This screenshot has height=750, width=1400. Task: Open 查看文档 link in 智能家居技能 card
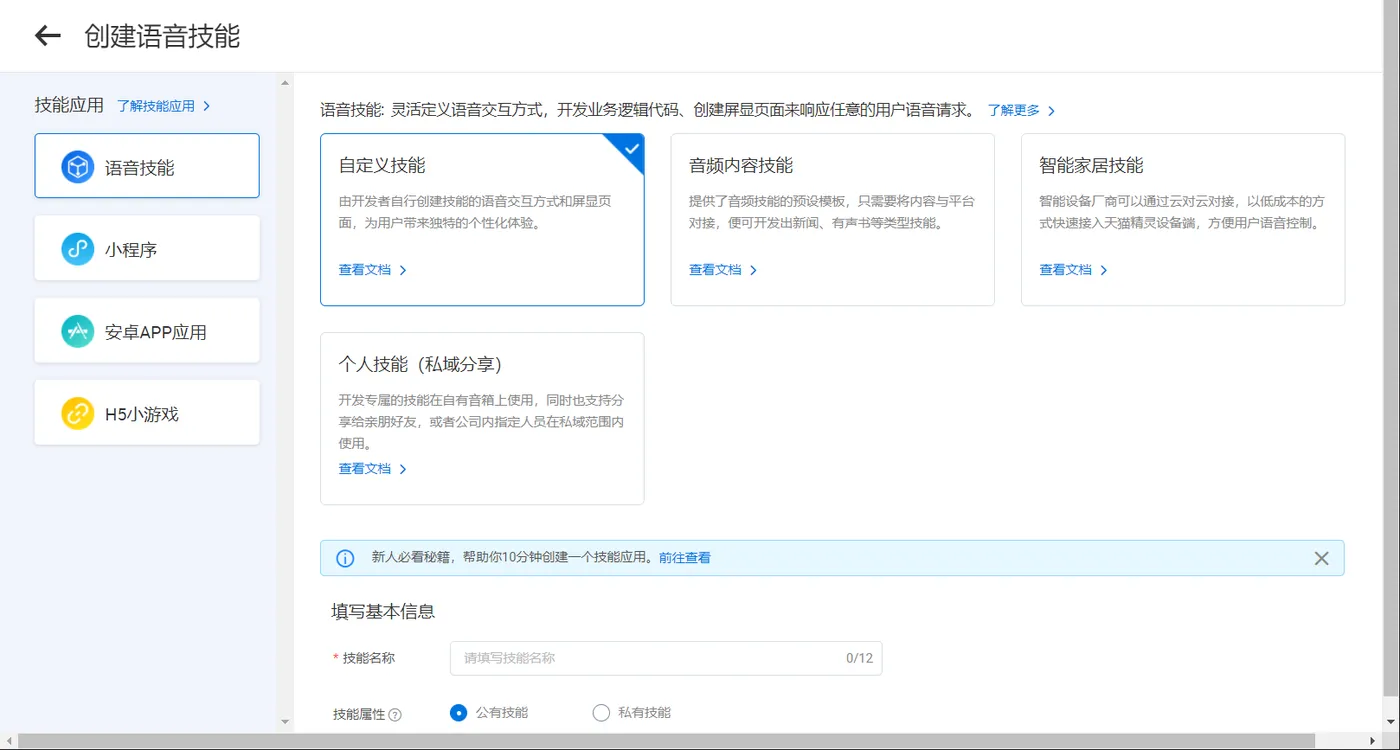(1073, 270)
